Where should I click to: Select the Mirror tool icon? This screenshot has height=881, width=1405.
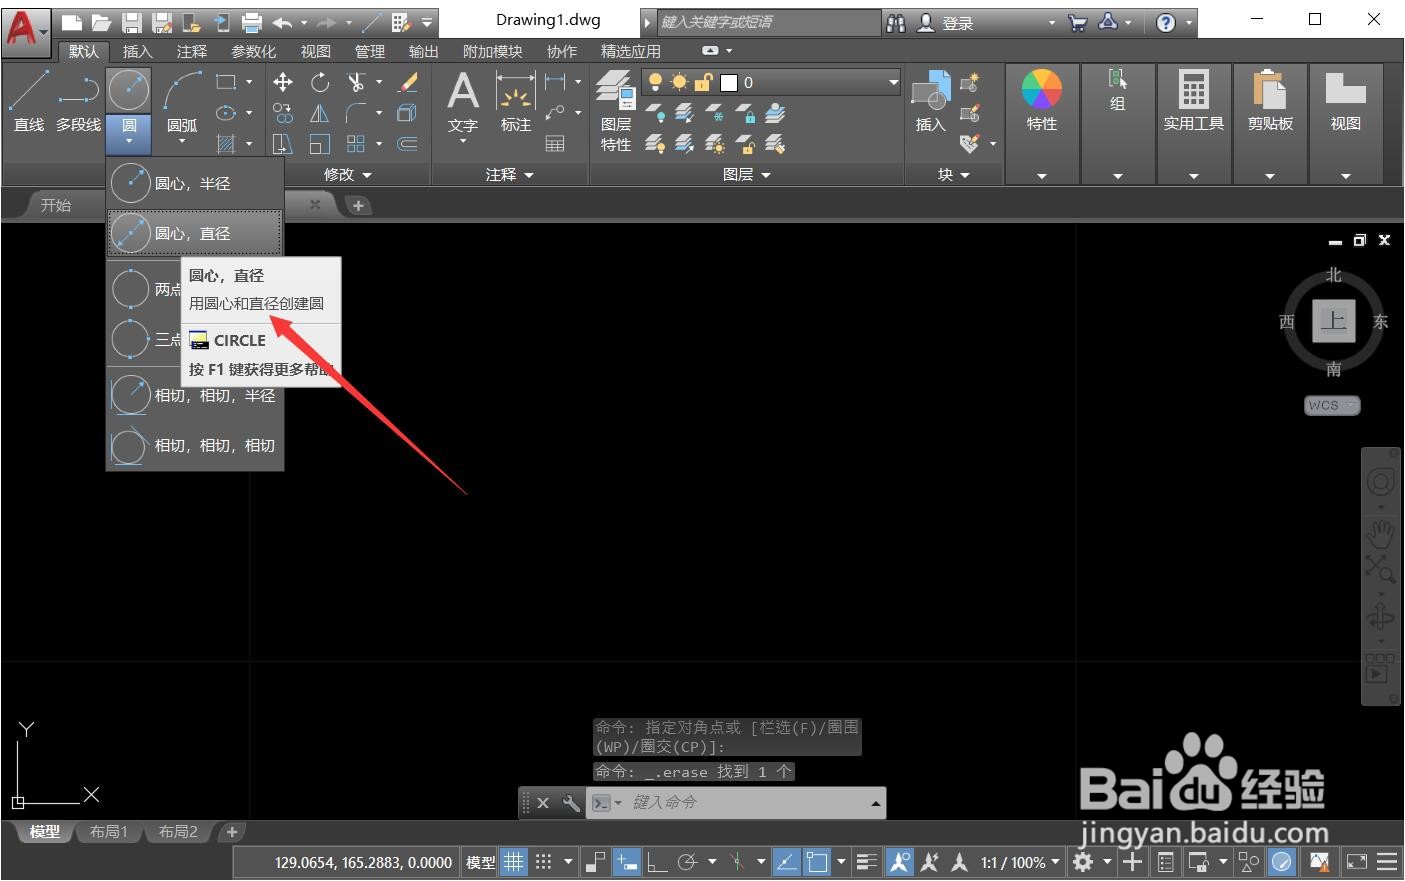pos(320,113)
